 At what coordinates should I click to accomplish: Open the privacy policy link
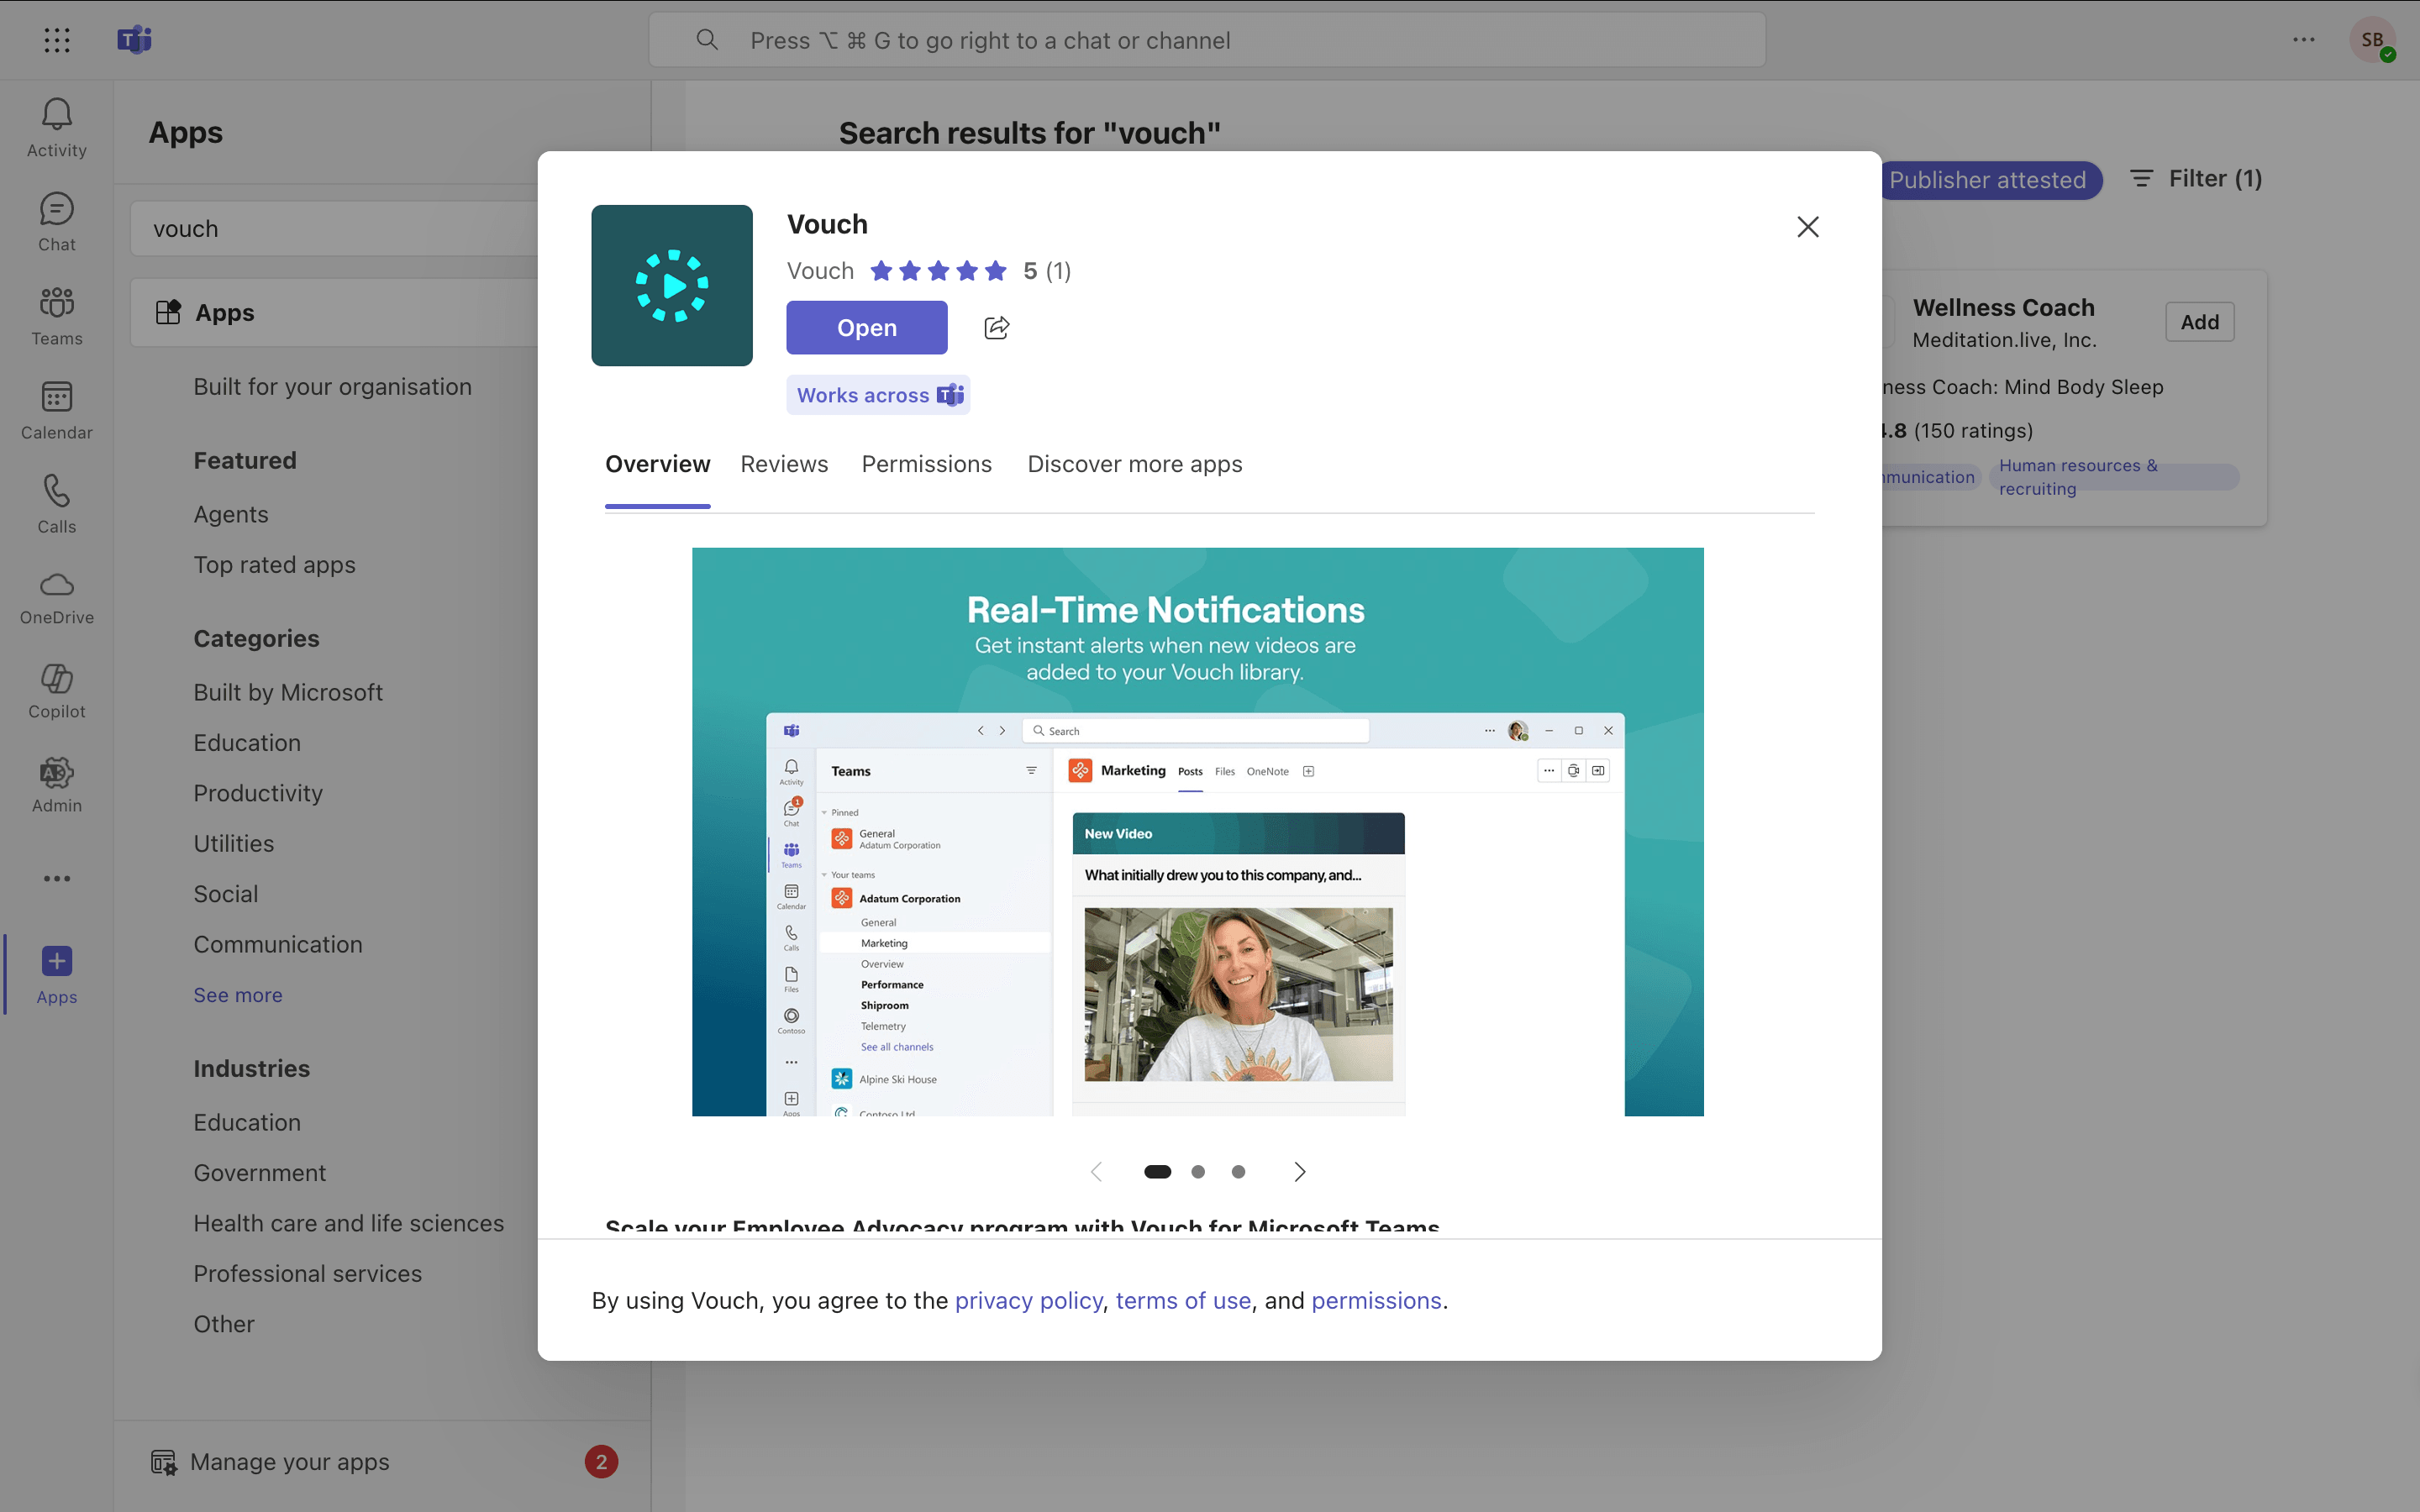[x=1028, y=1300]
